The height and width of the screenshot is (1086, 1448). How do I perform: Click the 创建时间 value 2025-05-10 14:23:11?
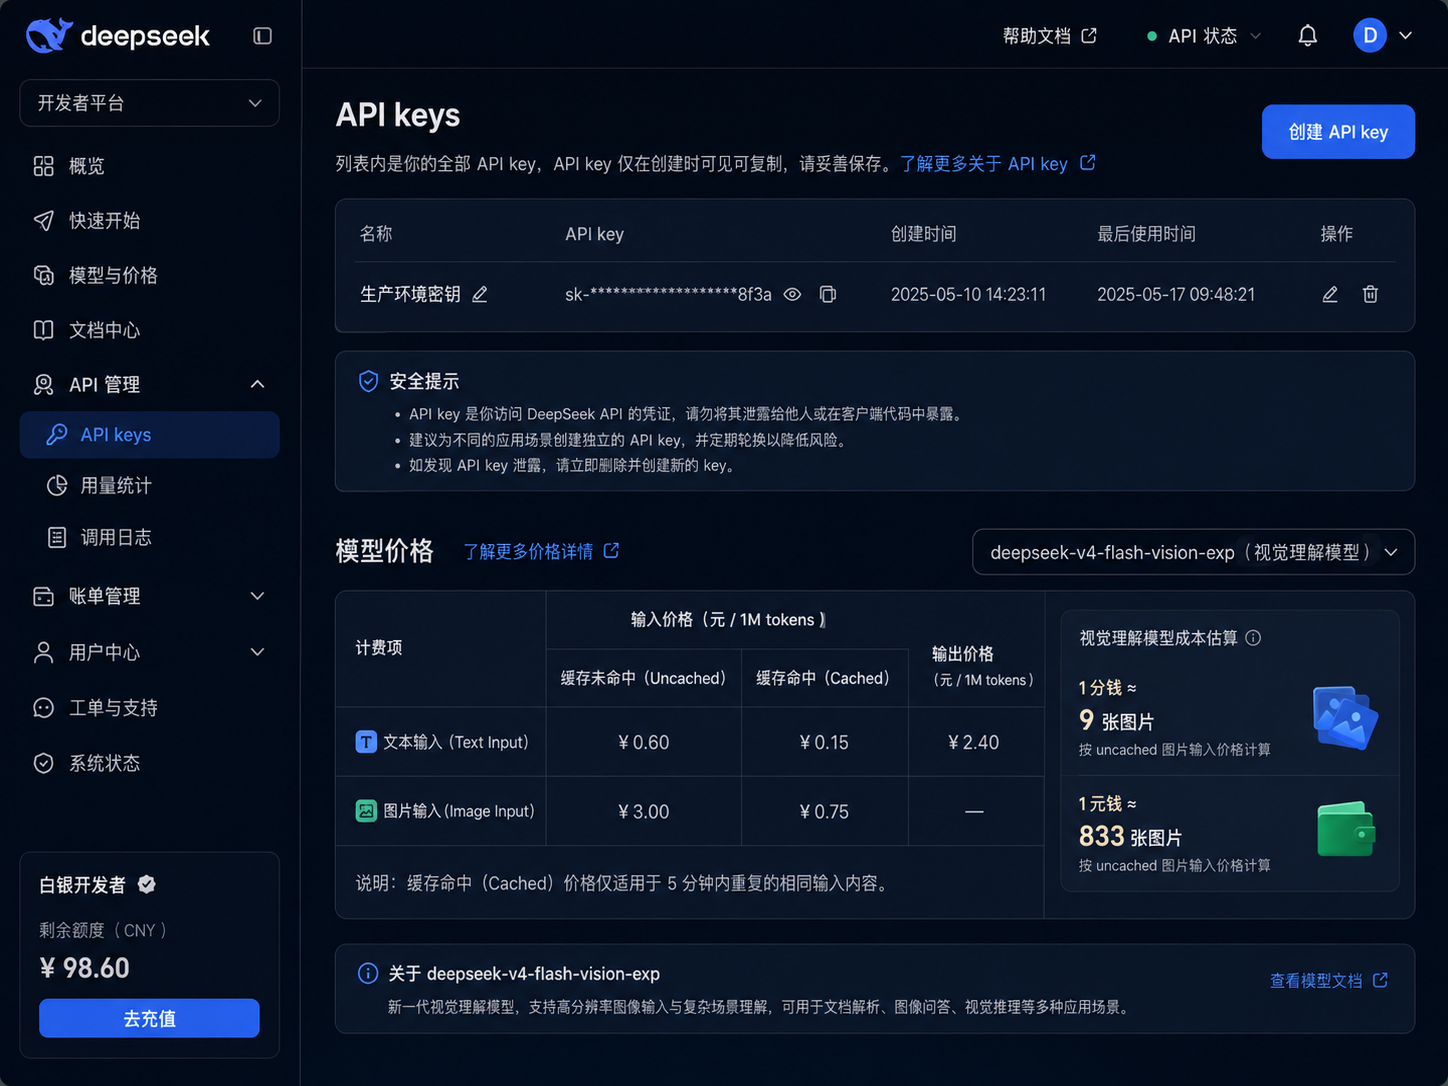pos(968,294)
